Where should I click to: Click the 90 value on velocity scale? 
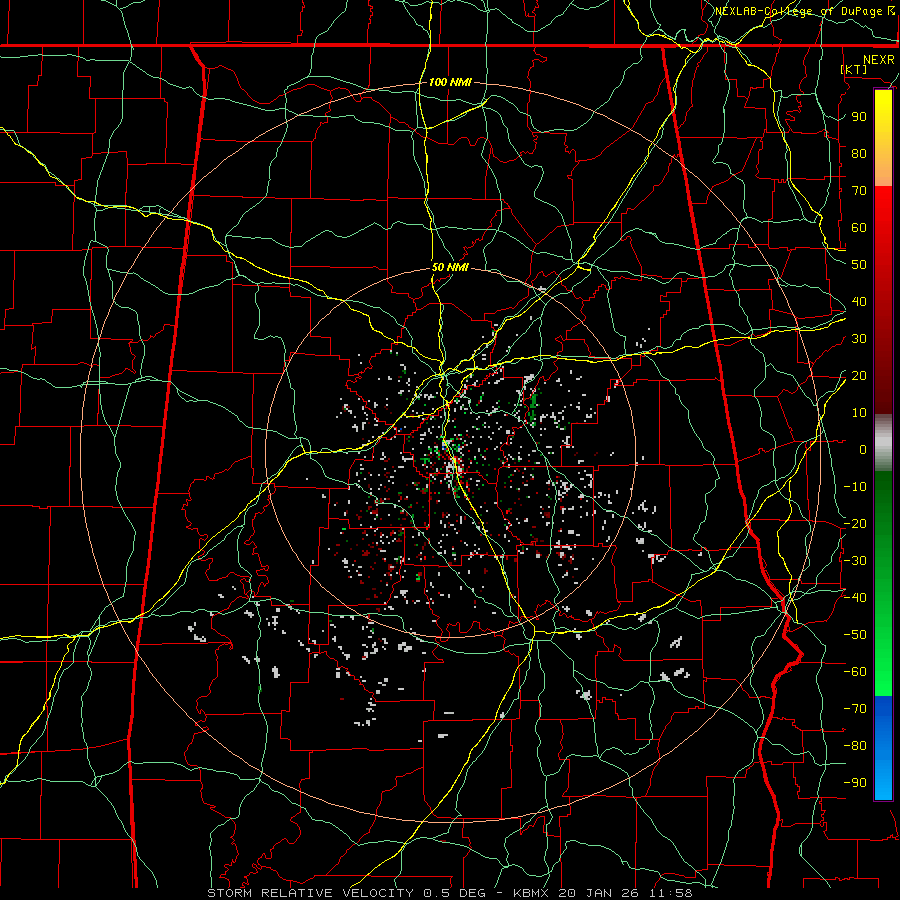click(859, 117)
